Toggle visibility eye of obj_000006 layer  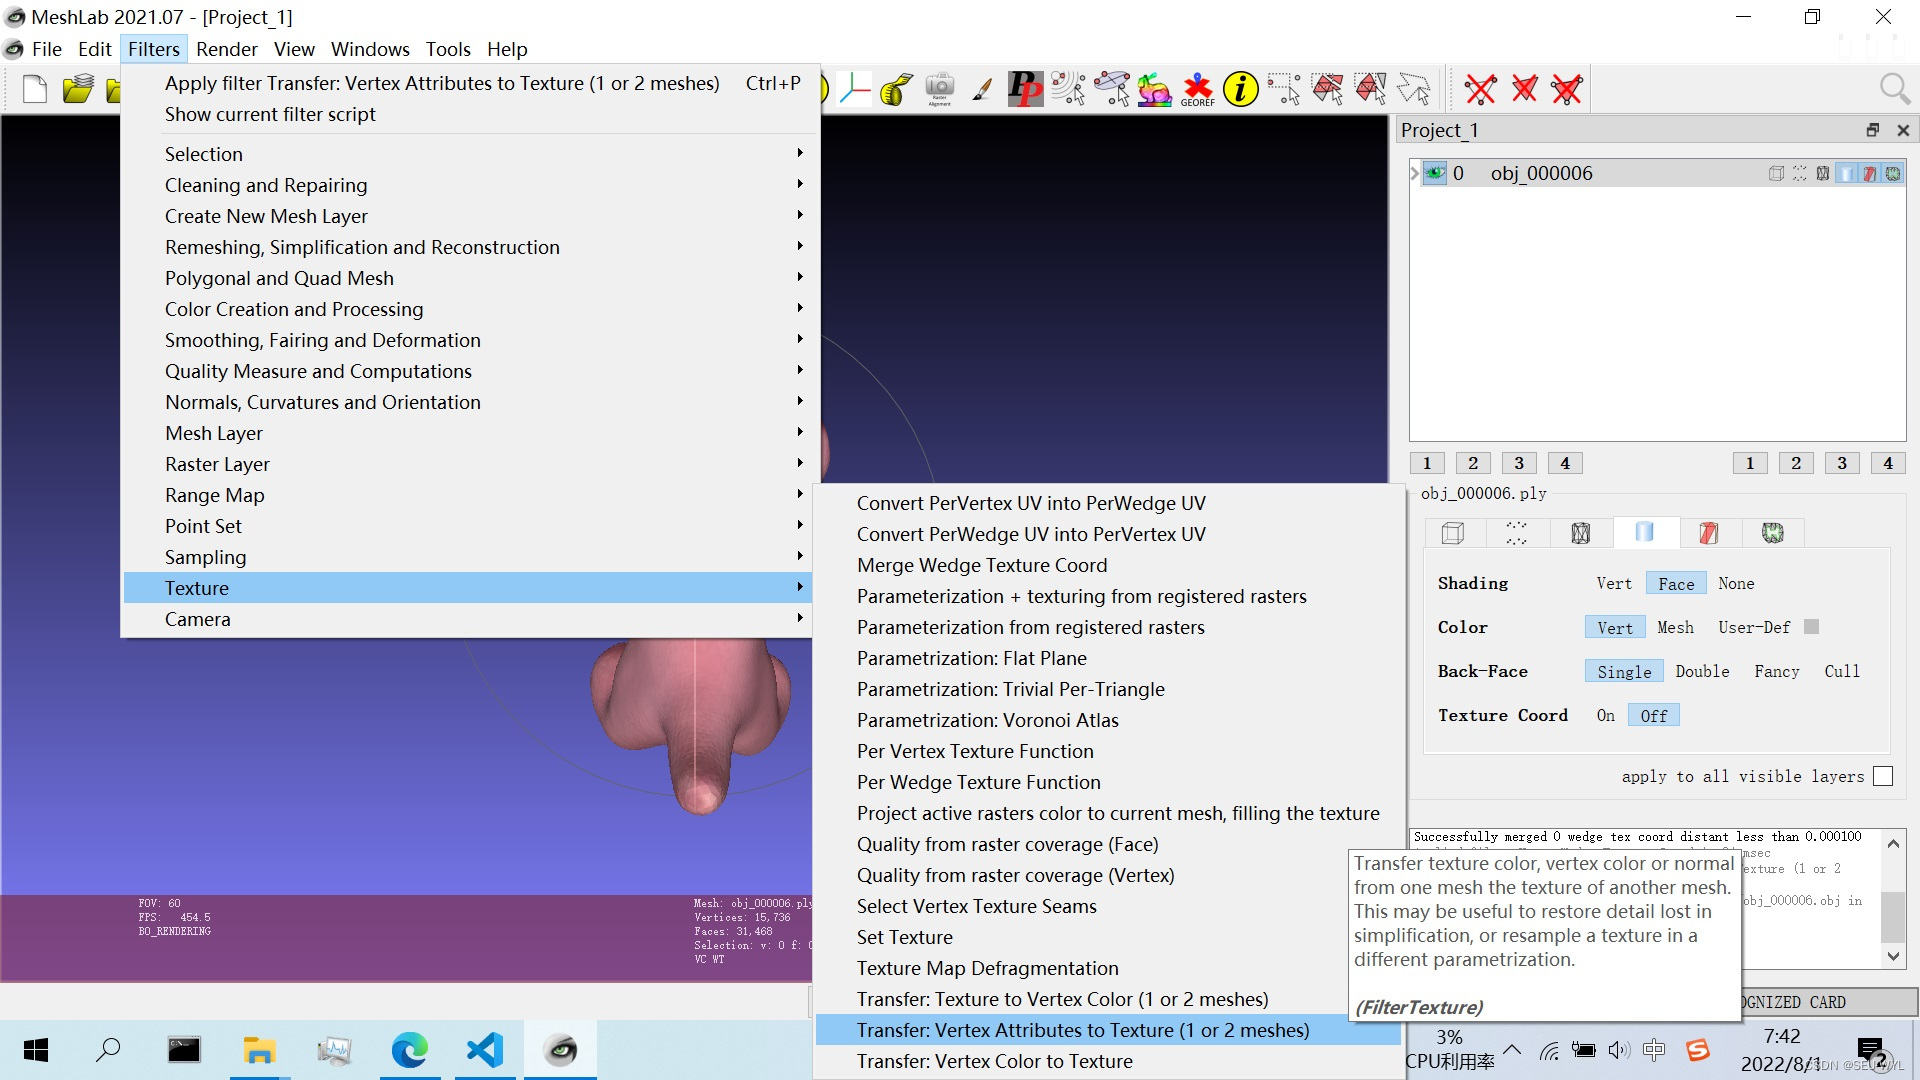tap(1435, 173)
